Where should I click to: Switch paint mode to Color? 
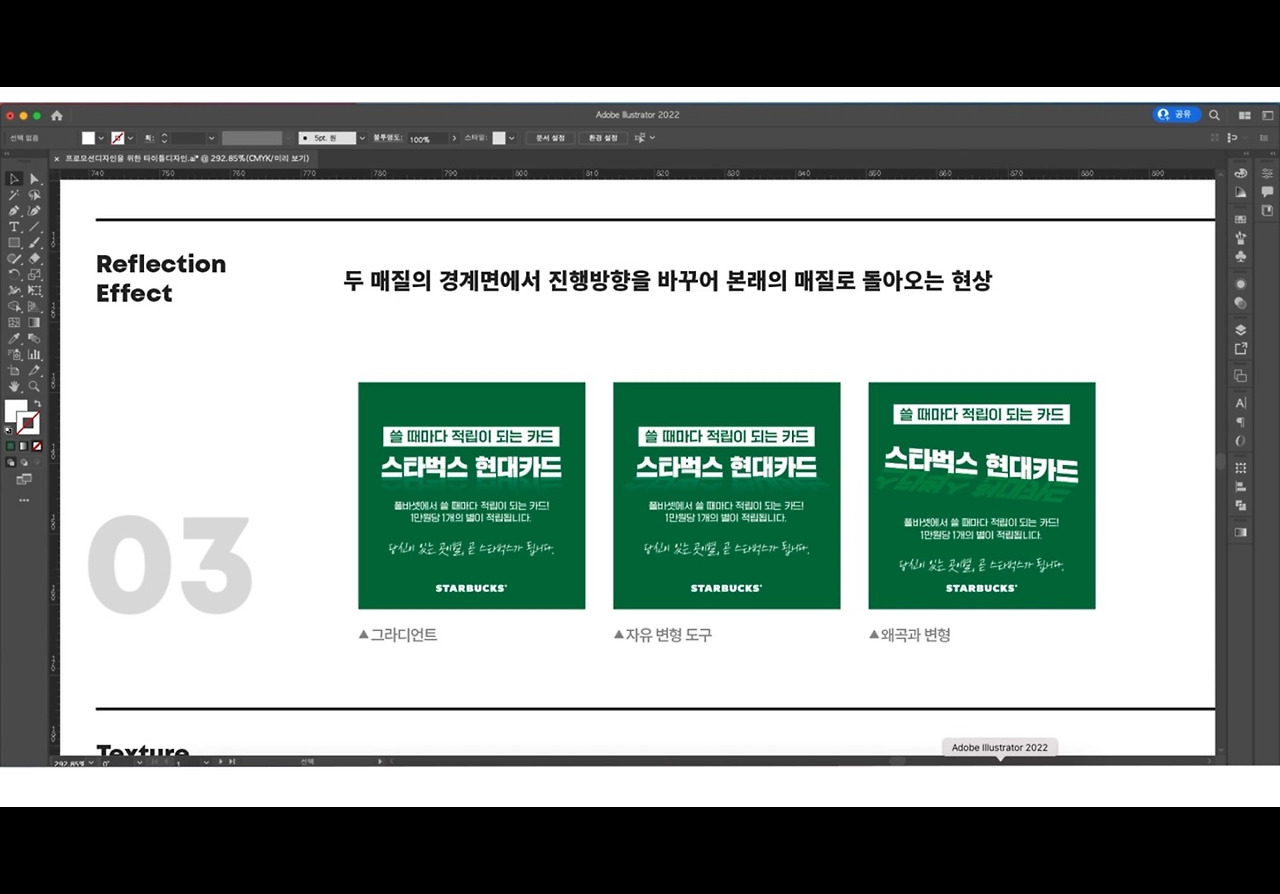11,446
